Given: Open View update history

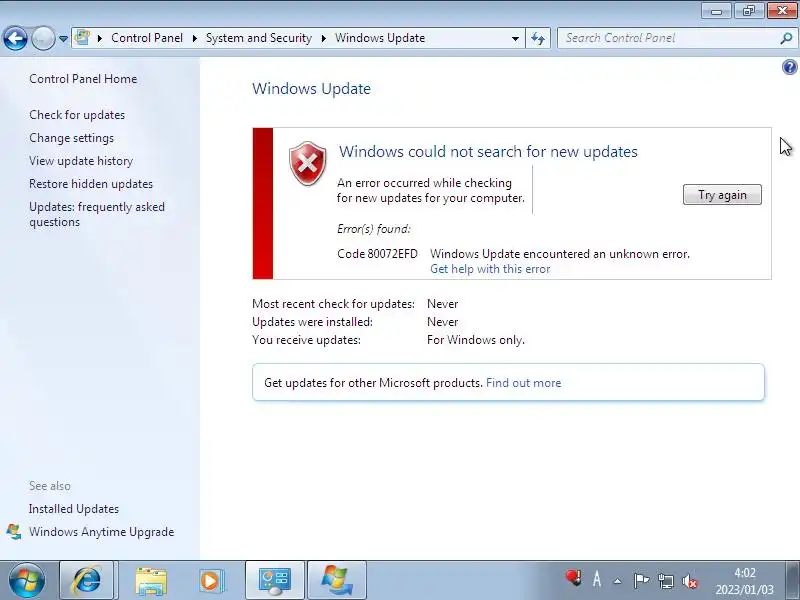Looking at the screenshot, I should click(81, 161).
